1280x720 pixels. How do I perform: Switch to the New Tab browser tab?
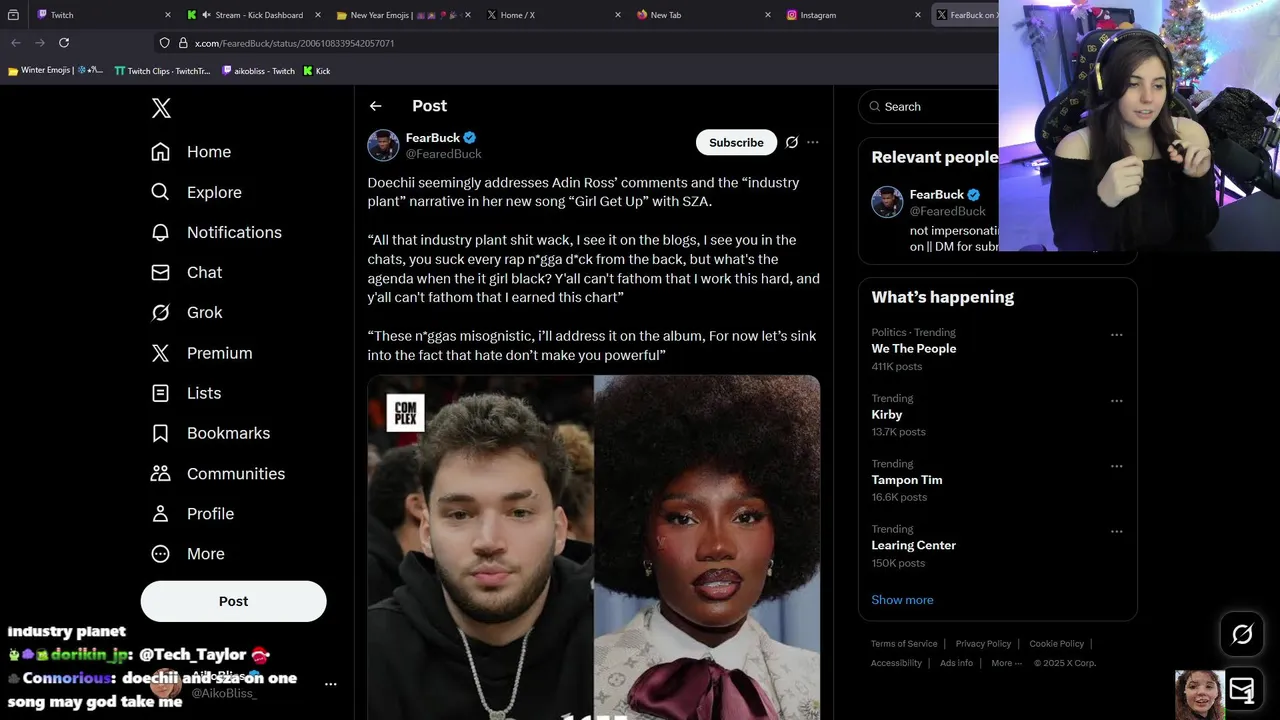click(x=703, y=15)
